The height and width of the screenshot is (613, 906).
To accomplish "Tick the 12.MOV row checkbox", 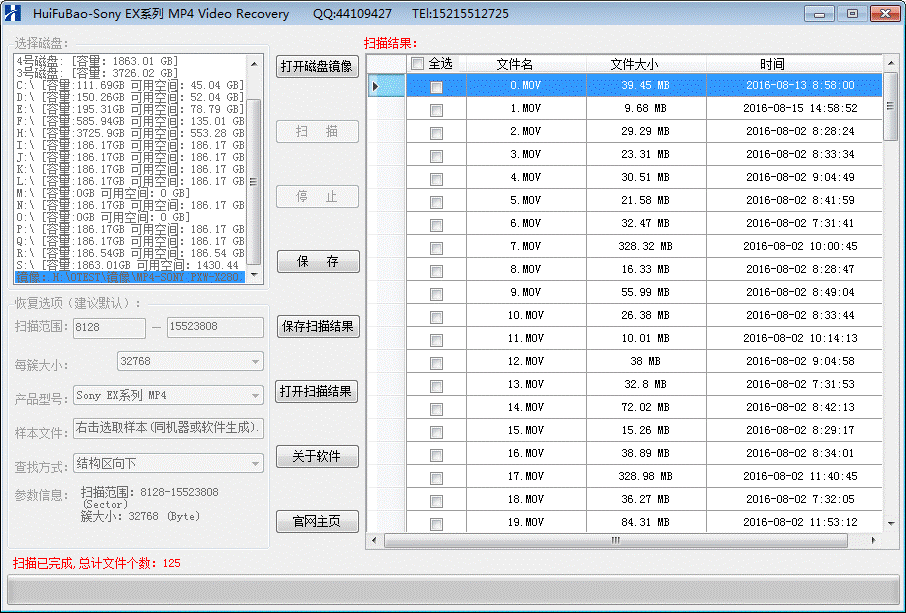I will tap(436, 363).
